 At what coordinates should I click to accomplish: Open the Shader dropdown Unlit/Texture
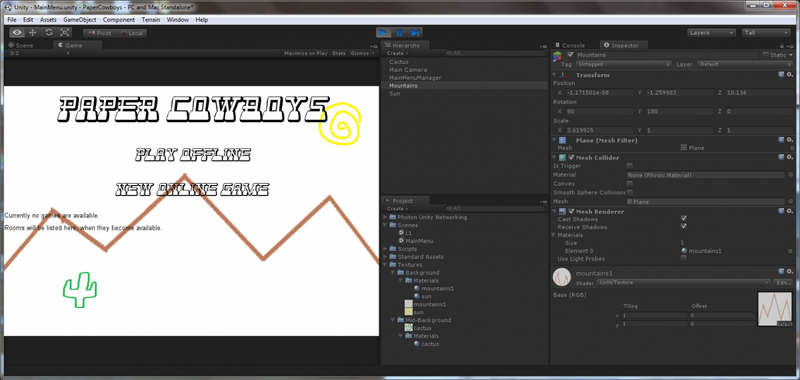(683, 282)
